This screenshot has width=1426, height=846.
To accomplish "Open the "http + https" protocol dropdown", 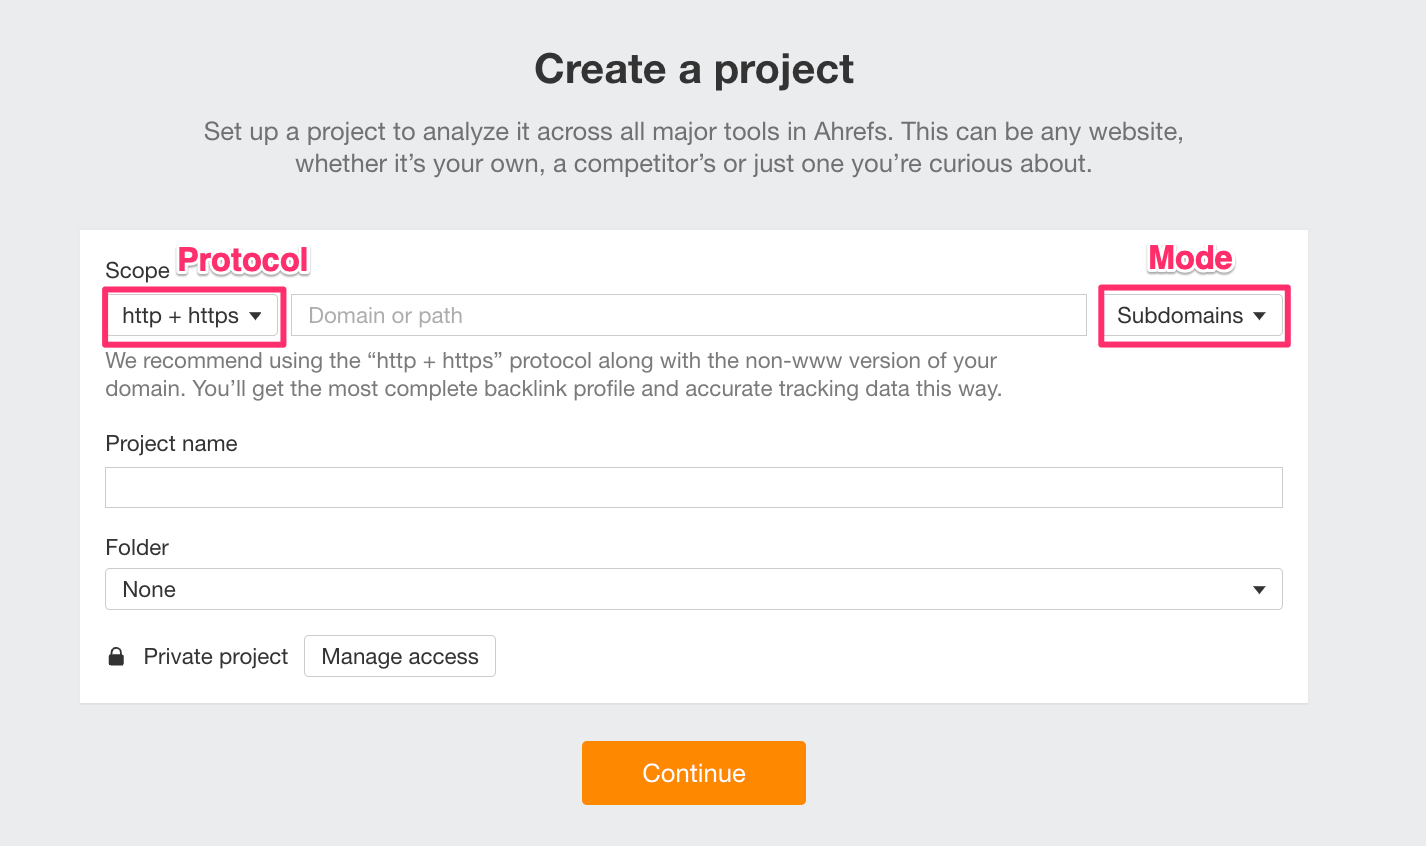I will point(191,316).
